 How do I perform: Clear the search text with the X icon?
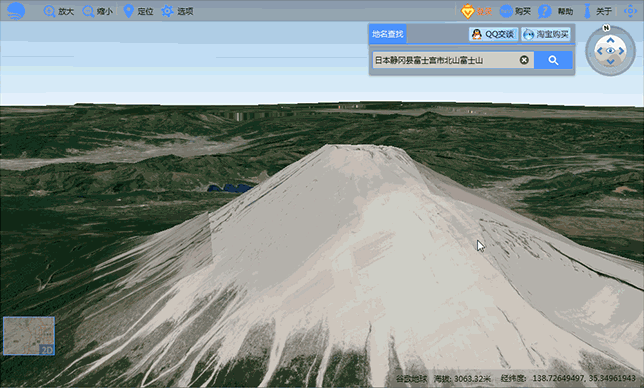[524, 60]
